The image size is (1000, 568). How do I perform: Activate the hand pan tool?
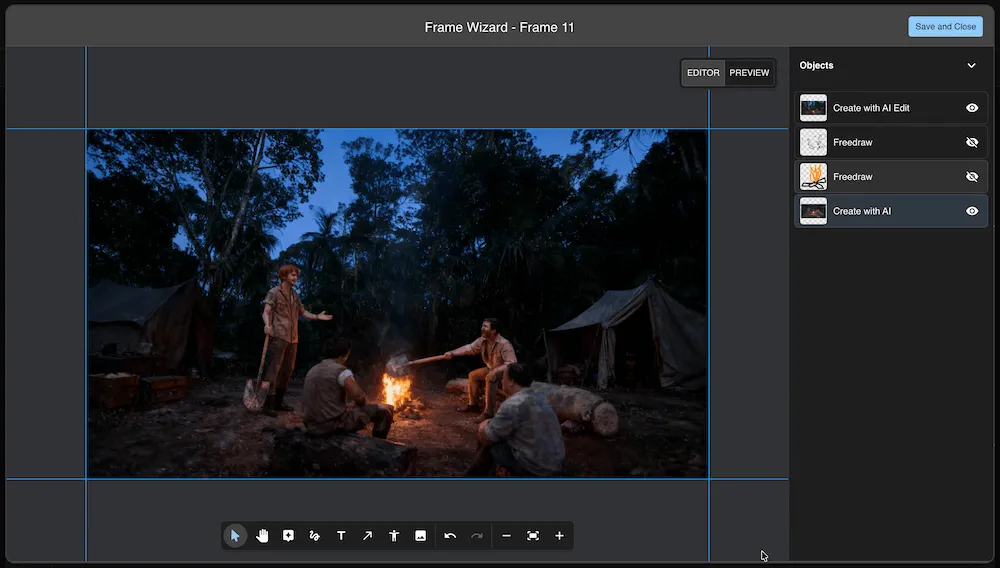pyautogui.click(x=262, y=536)
